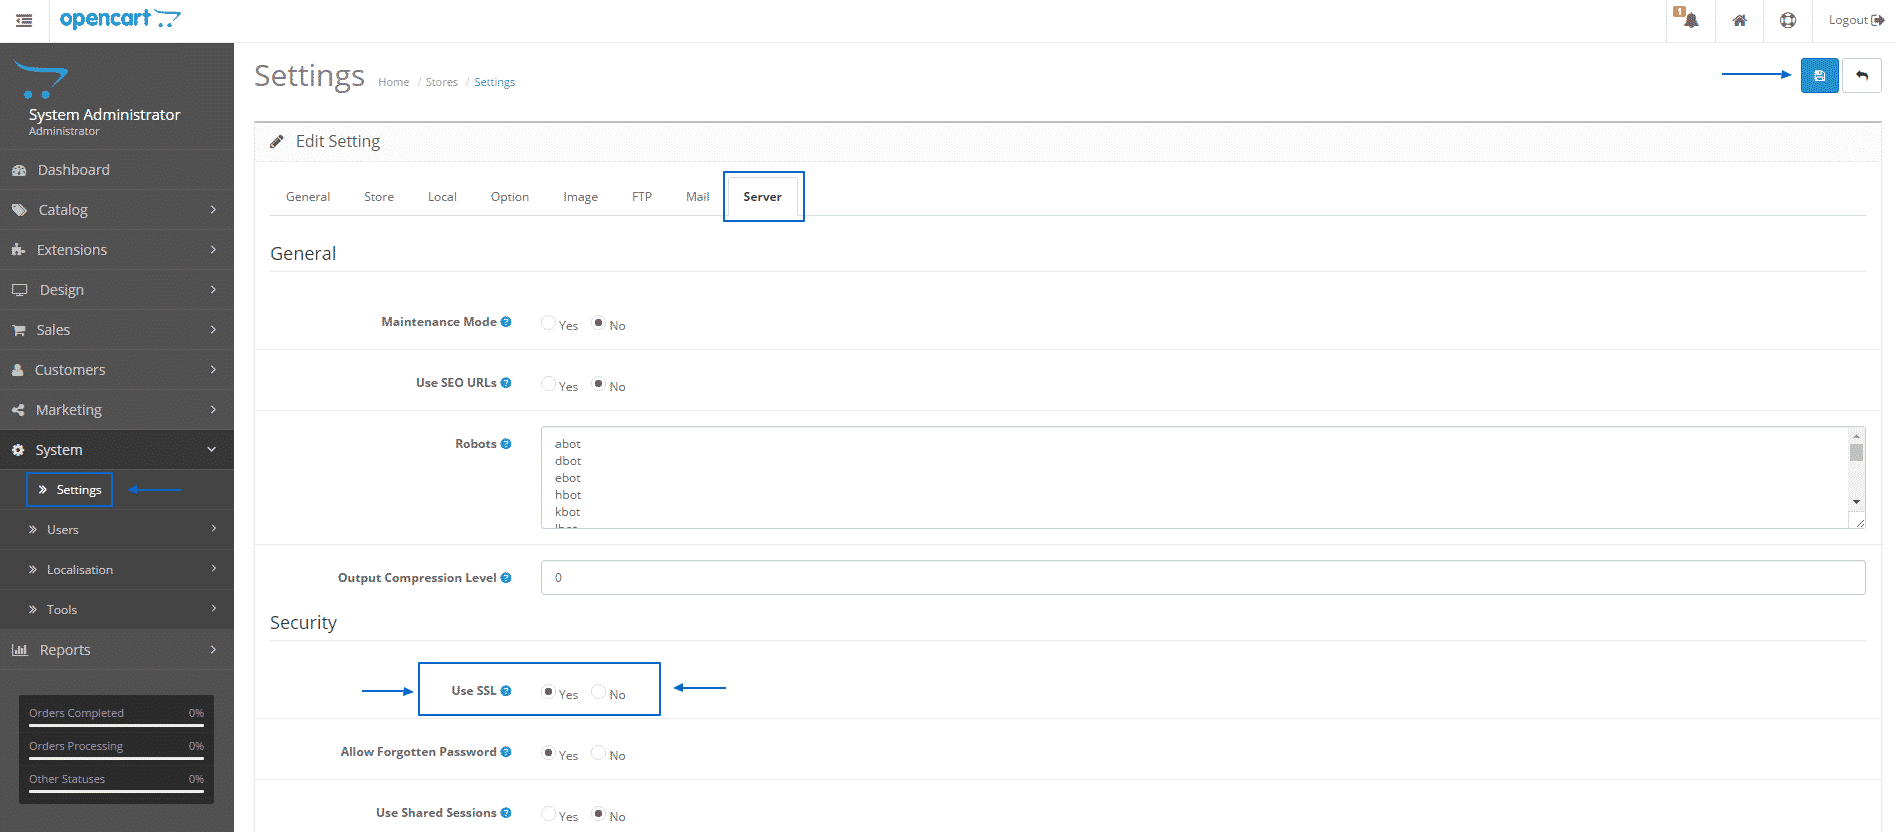The image size is (1896, 832).
Task: Click the Marketing share icon
Action: 18,410
